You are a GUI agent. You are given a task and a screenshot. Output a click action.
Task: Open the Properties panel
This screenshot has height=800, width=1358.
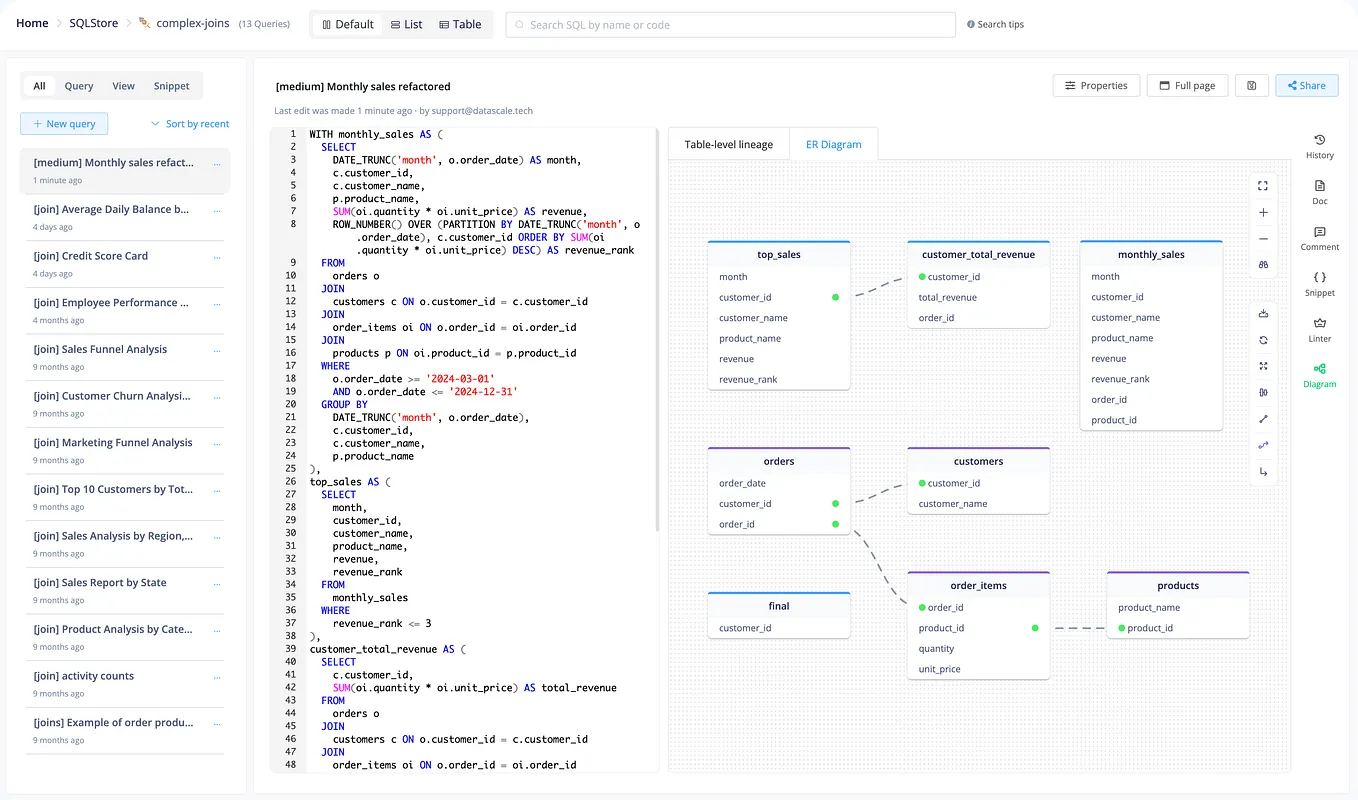(x=1096, y=86)
